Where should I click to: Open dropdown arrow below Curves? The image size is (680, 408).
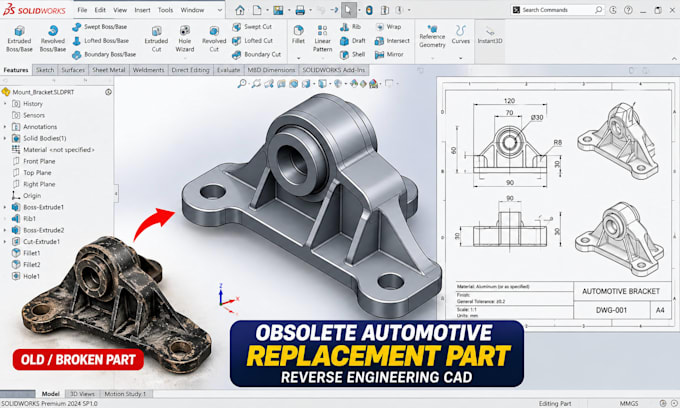point(461,58)
